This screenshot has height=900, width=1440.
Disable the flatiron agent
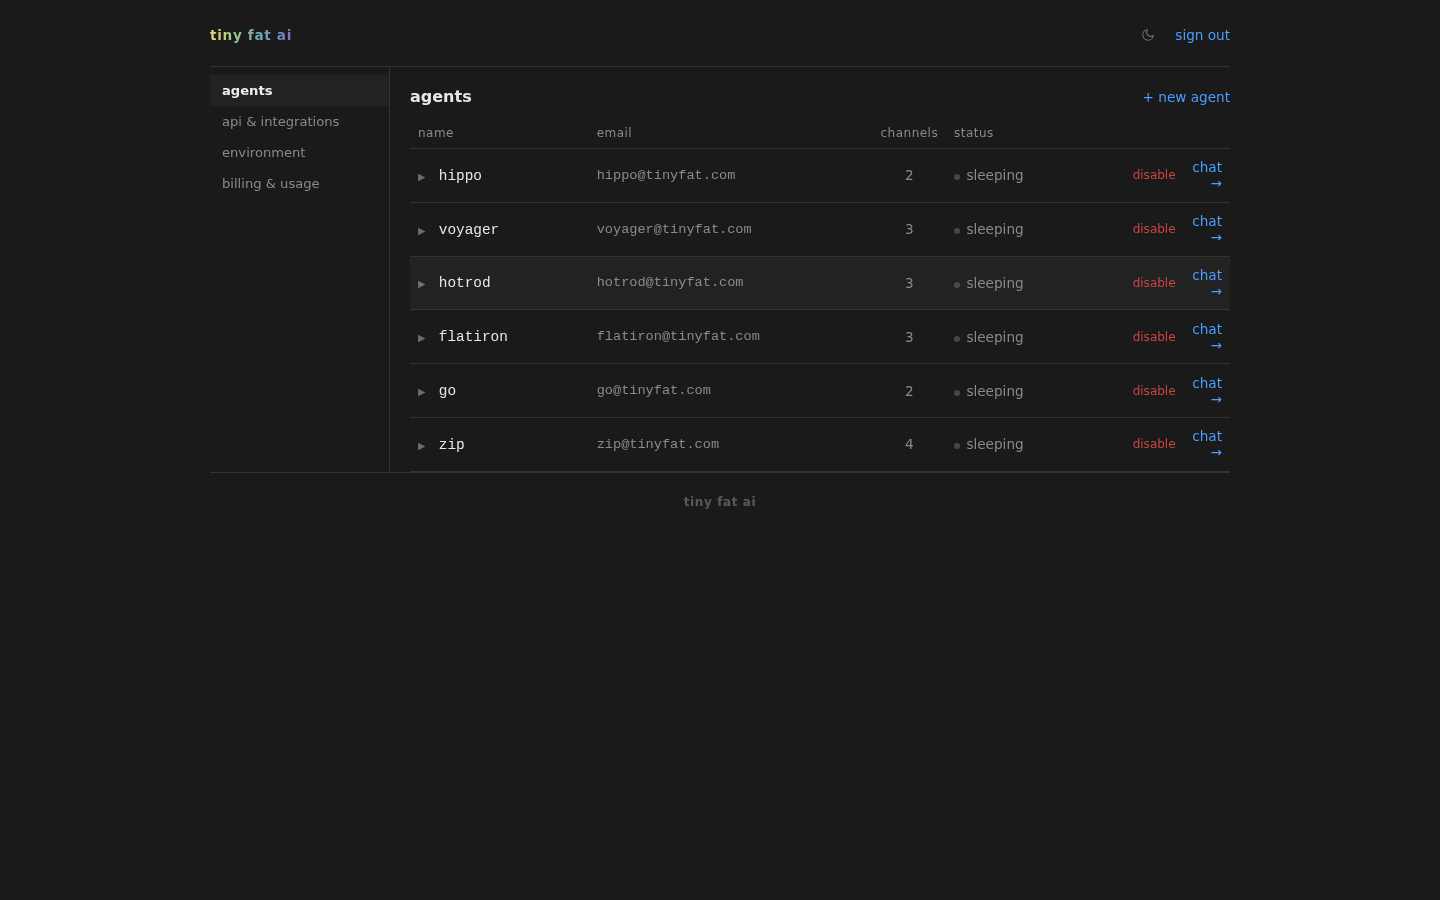(1154, 337)
